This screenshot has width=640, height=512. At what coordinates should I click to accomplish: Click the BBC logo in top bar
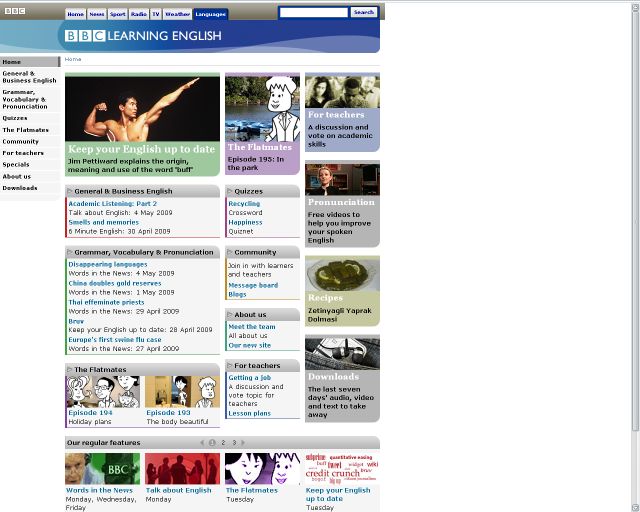15,11
